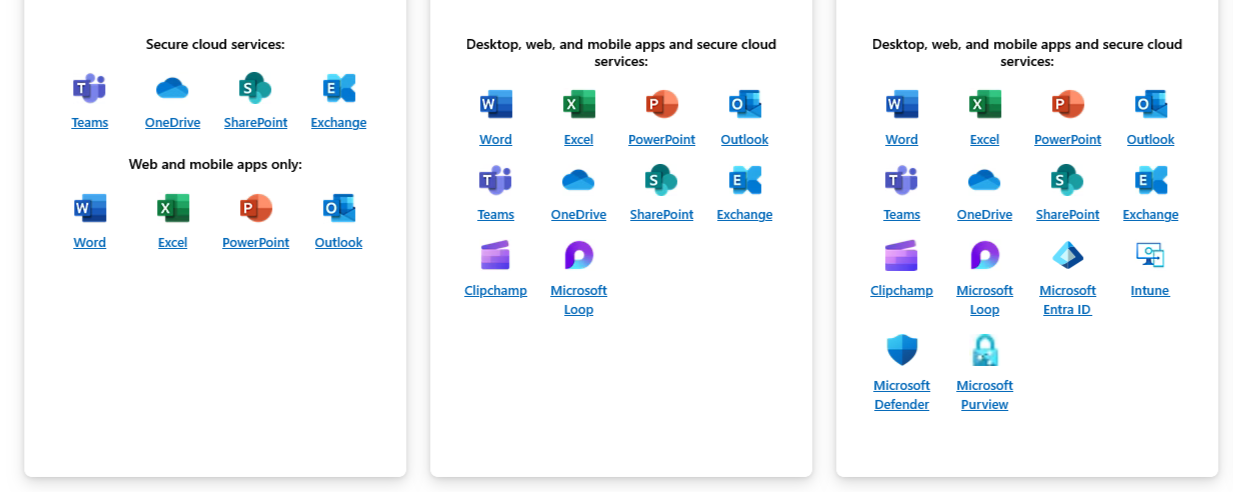Follow the PowerPoint link under Web and mobile apps only

[256, 243]
